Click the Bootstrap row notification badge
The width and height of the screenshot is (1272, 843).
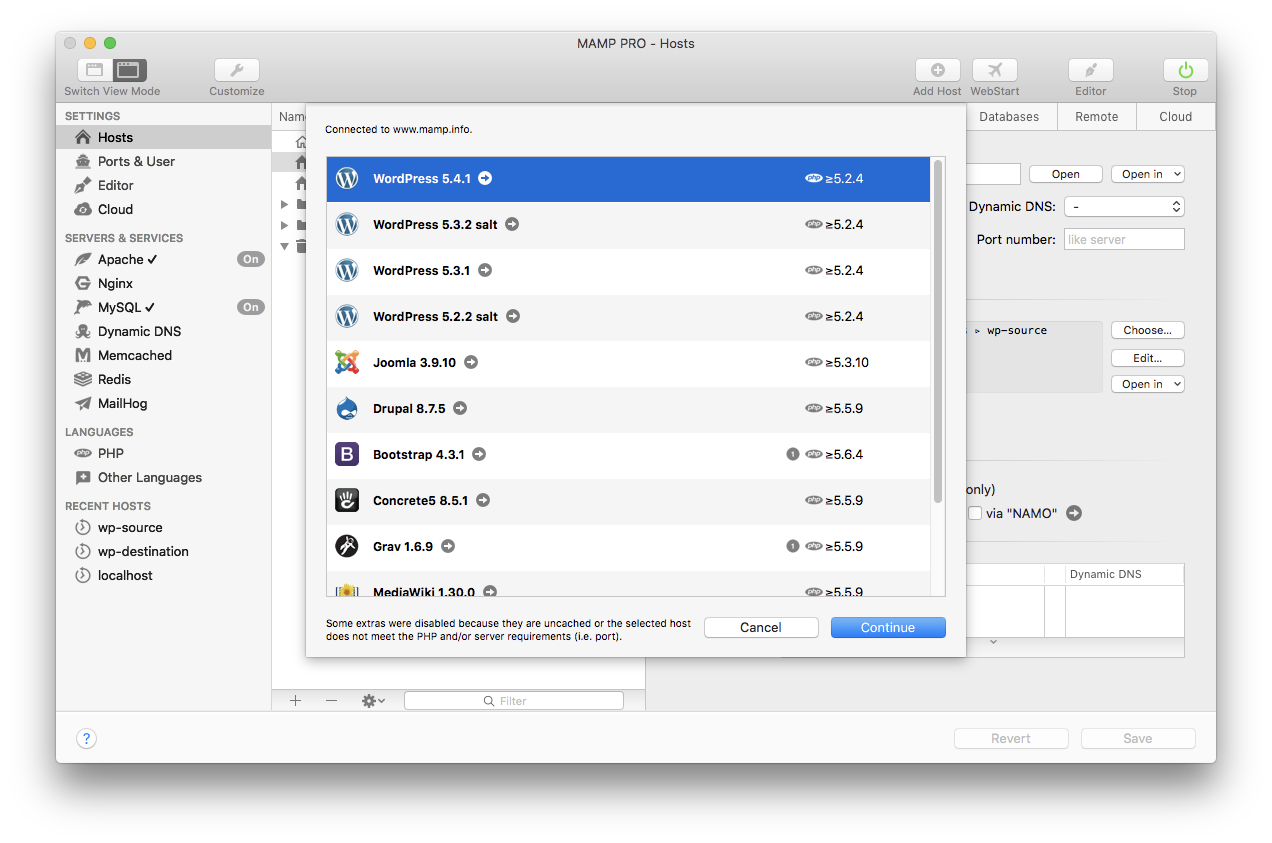click(793, 455)
